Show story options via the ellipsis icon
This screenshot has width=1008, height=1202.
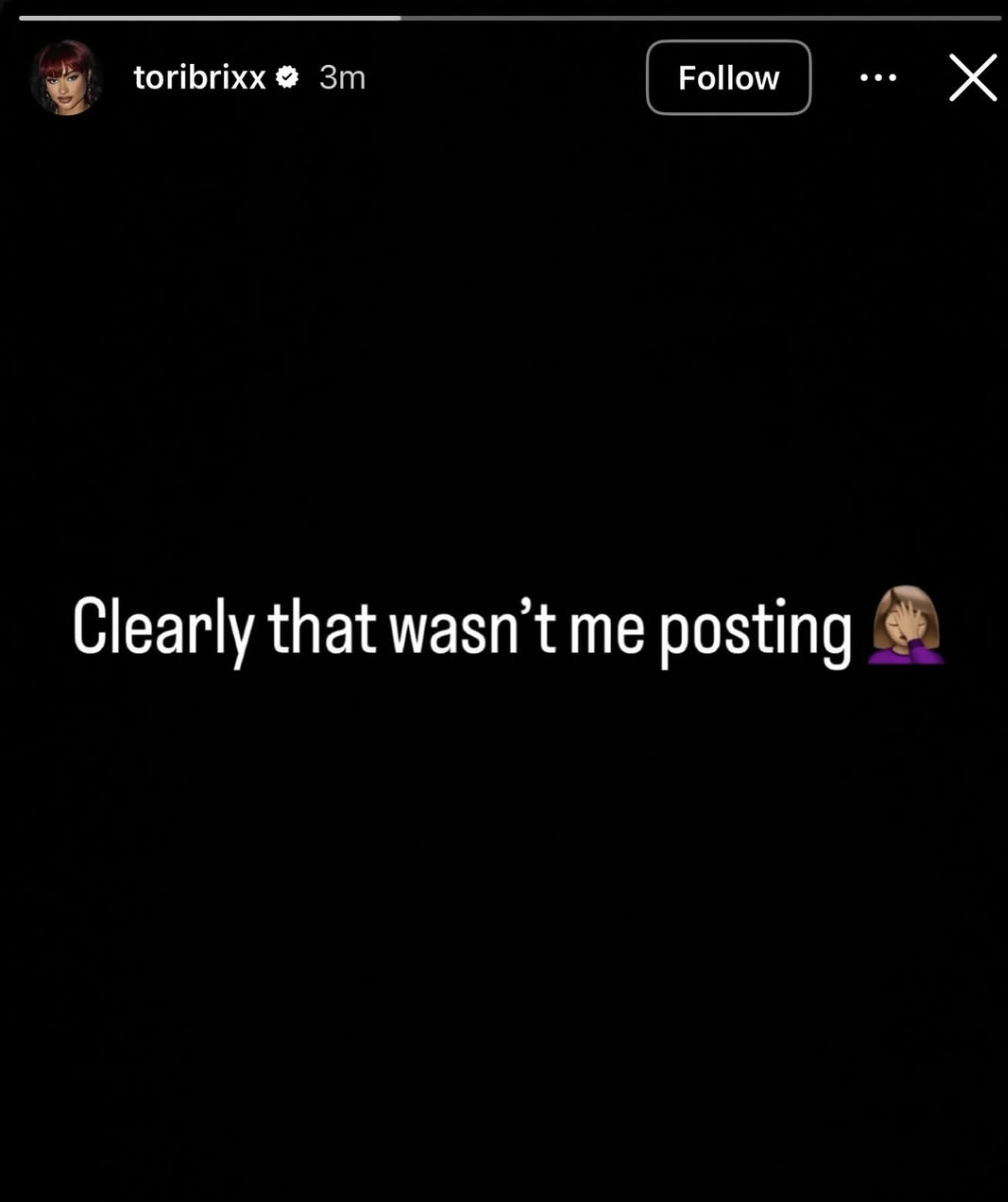878,78
